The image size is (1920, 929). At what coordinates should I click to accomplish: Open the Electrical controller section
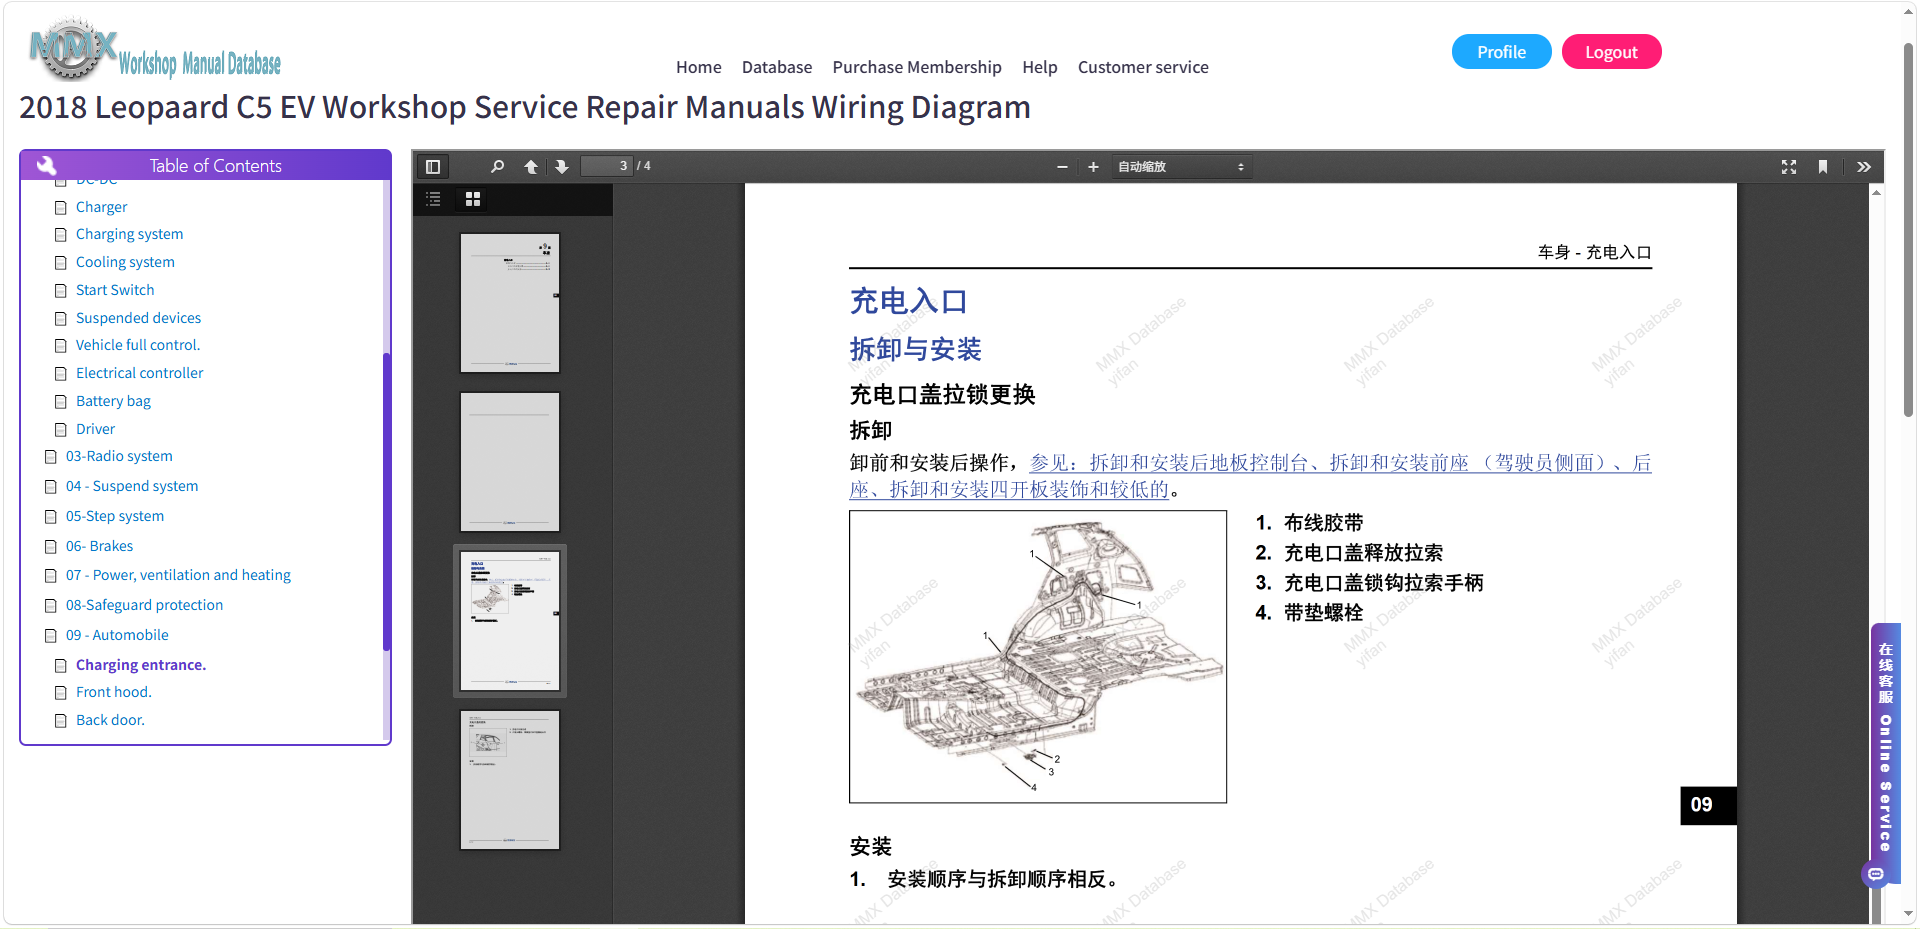pyautogui.click(x=139, y=373)
